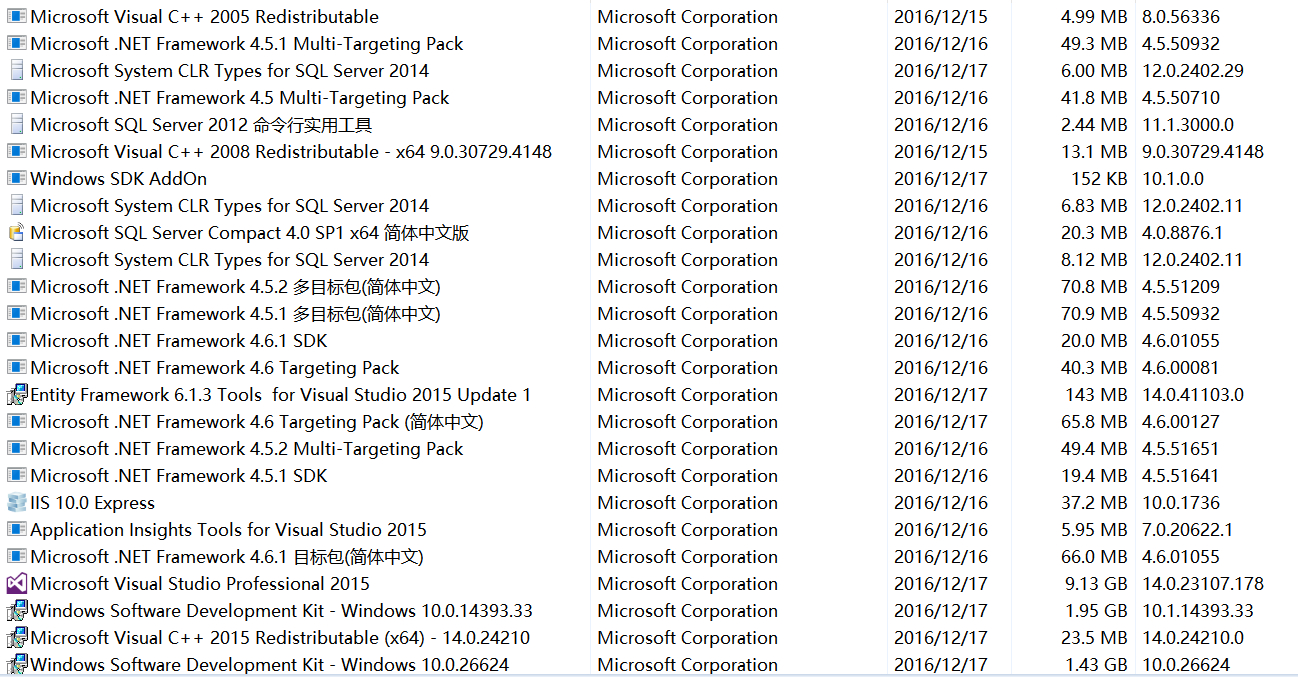Select the Microsoft .NET Framework 4.6.1 SDK name
1298x677 pixels.
[179, 341]
